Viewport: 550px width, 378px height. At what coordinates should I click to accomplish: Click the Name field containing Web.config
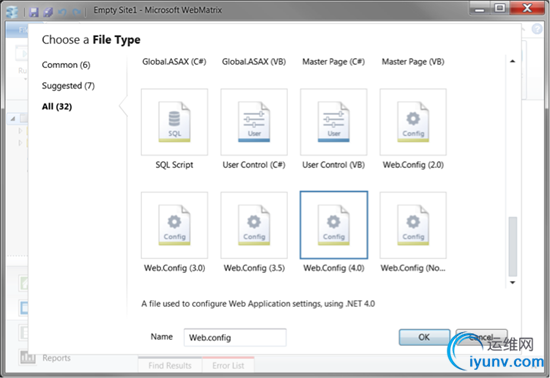[x=235, y=337]
